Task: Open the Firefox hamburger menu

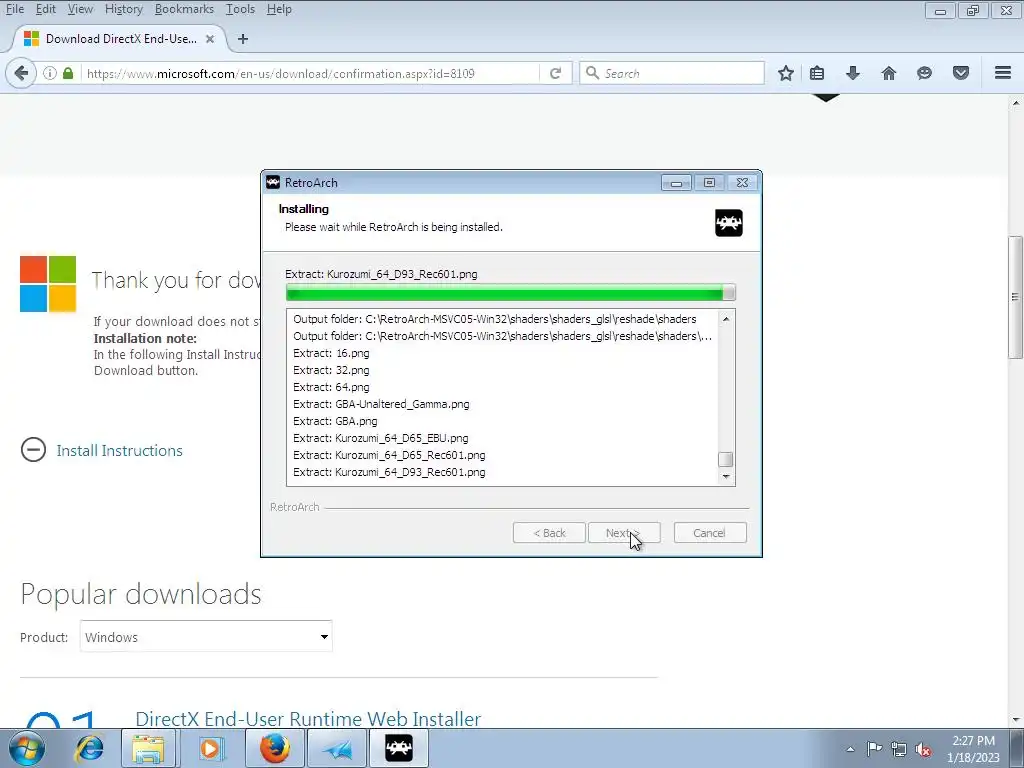Action: pos(1003,73)
